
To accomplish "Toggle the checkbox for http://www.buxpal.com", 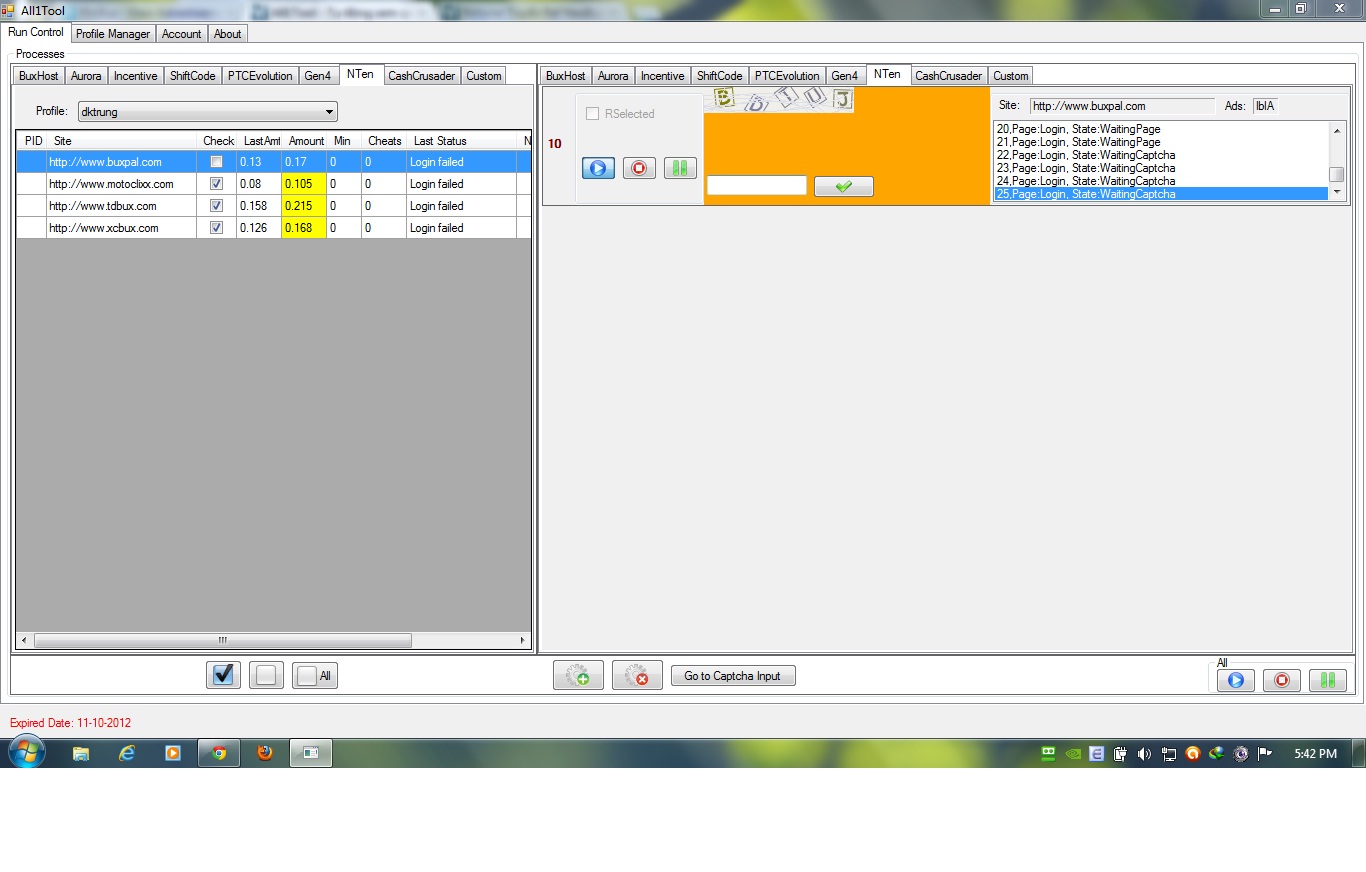I will click(x=216, y=162).
